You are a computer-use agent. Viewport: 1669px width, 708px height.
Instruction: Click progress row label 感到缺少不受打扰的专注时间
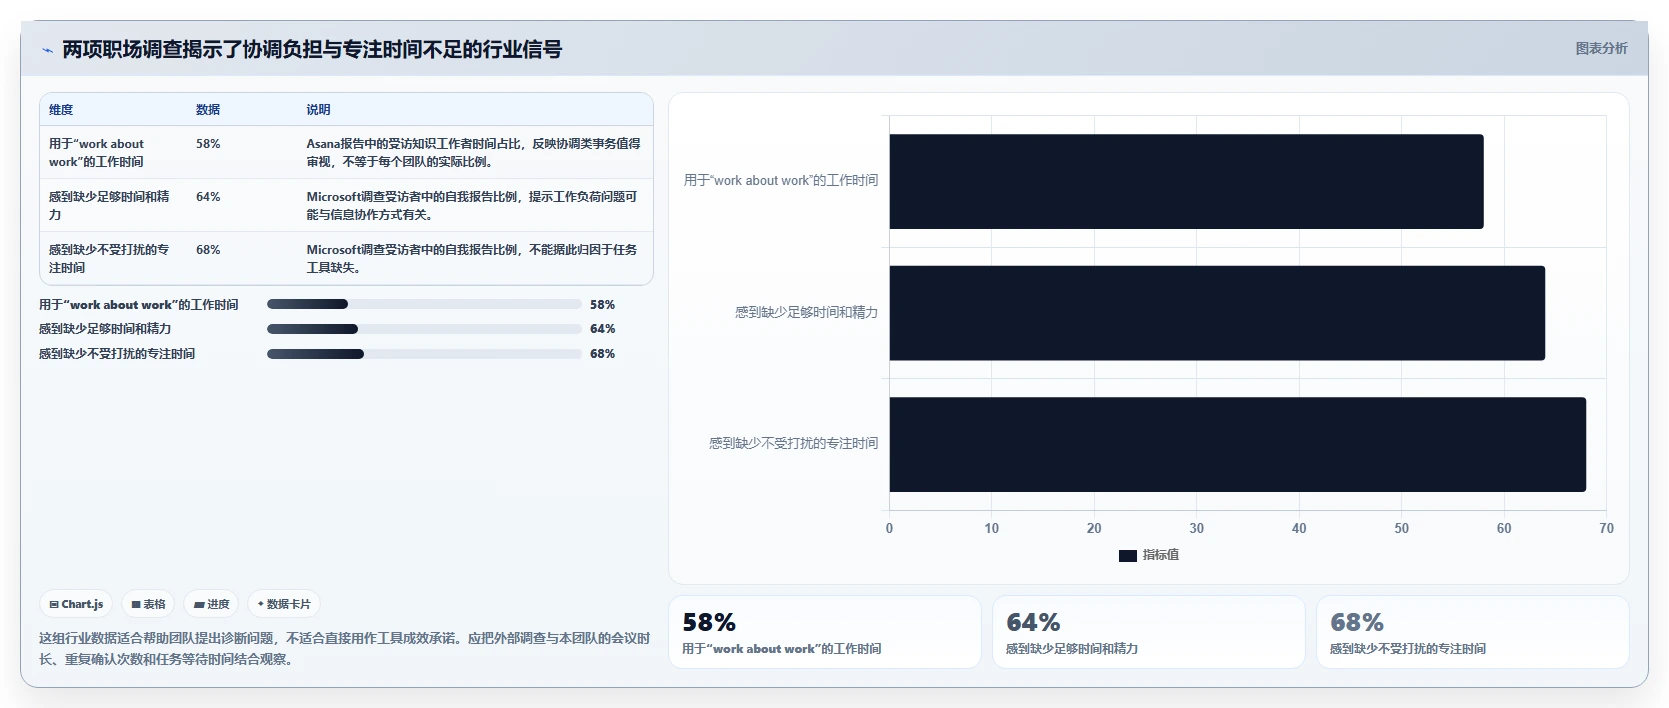click(117, 354)
